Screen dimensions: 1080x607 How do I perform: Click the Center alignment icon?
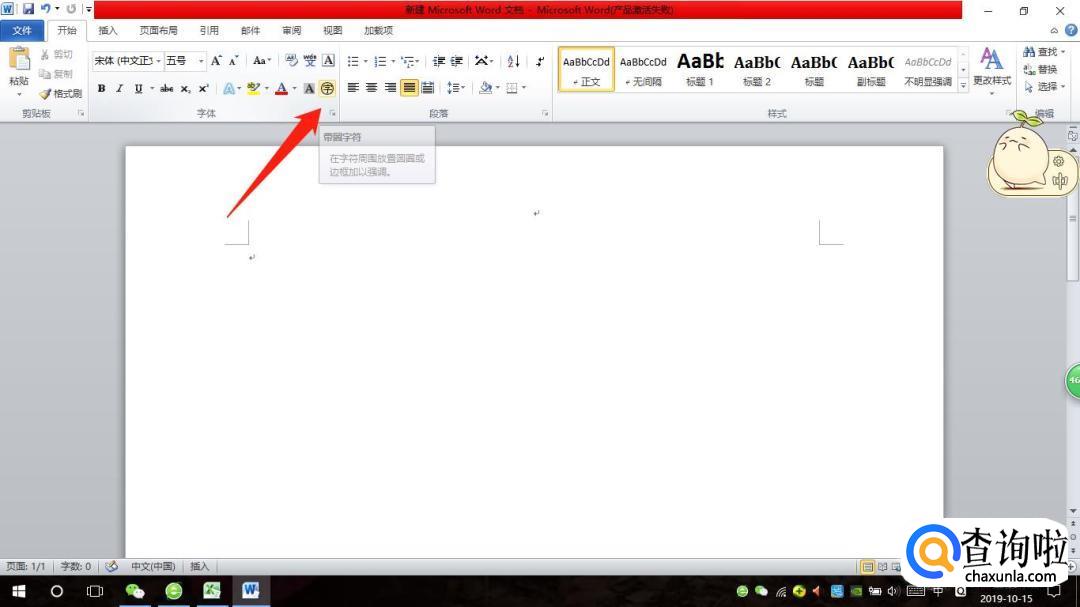click(371, 88)
